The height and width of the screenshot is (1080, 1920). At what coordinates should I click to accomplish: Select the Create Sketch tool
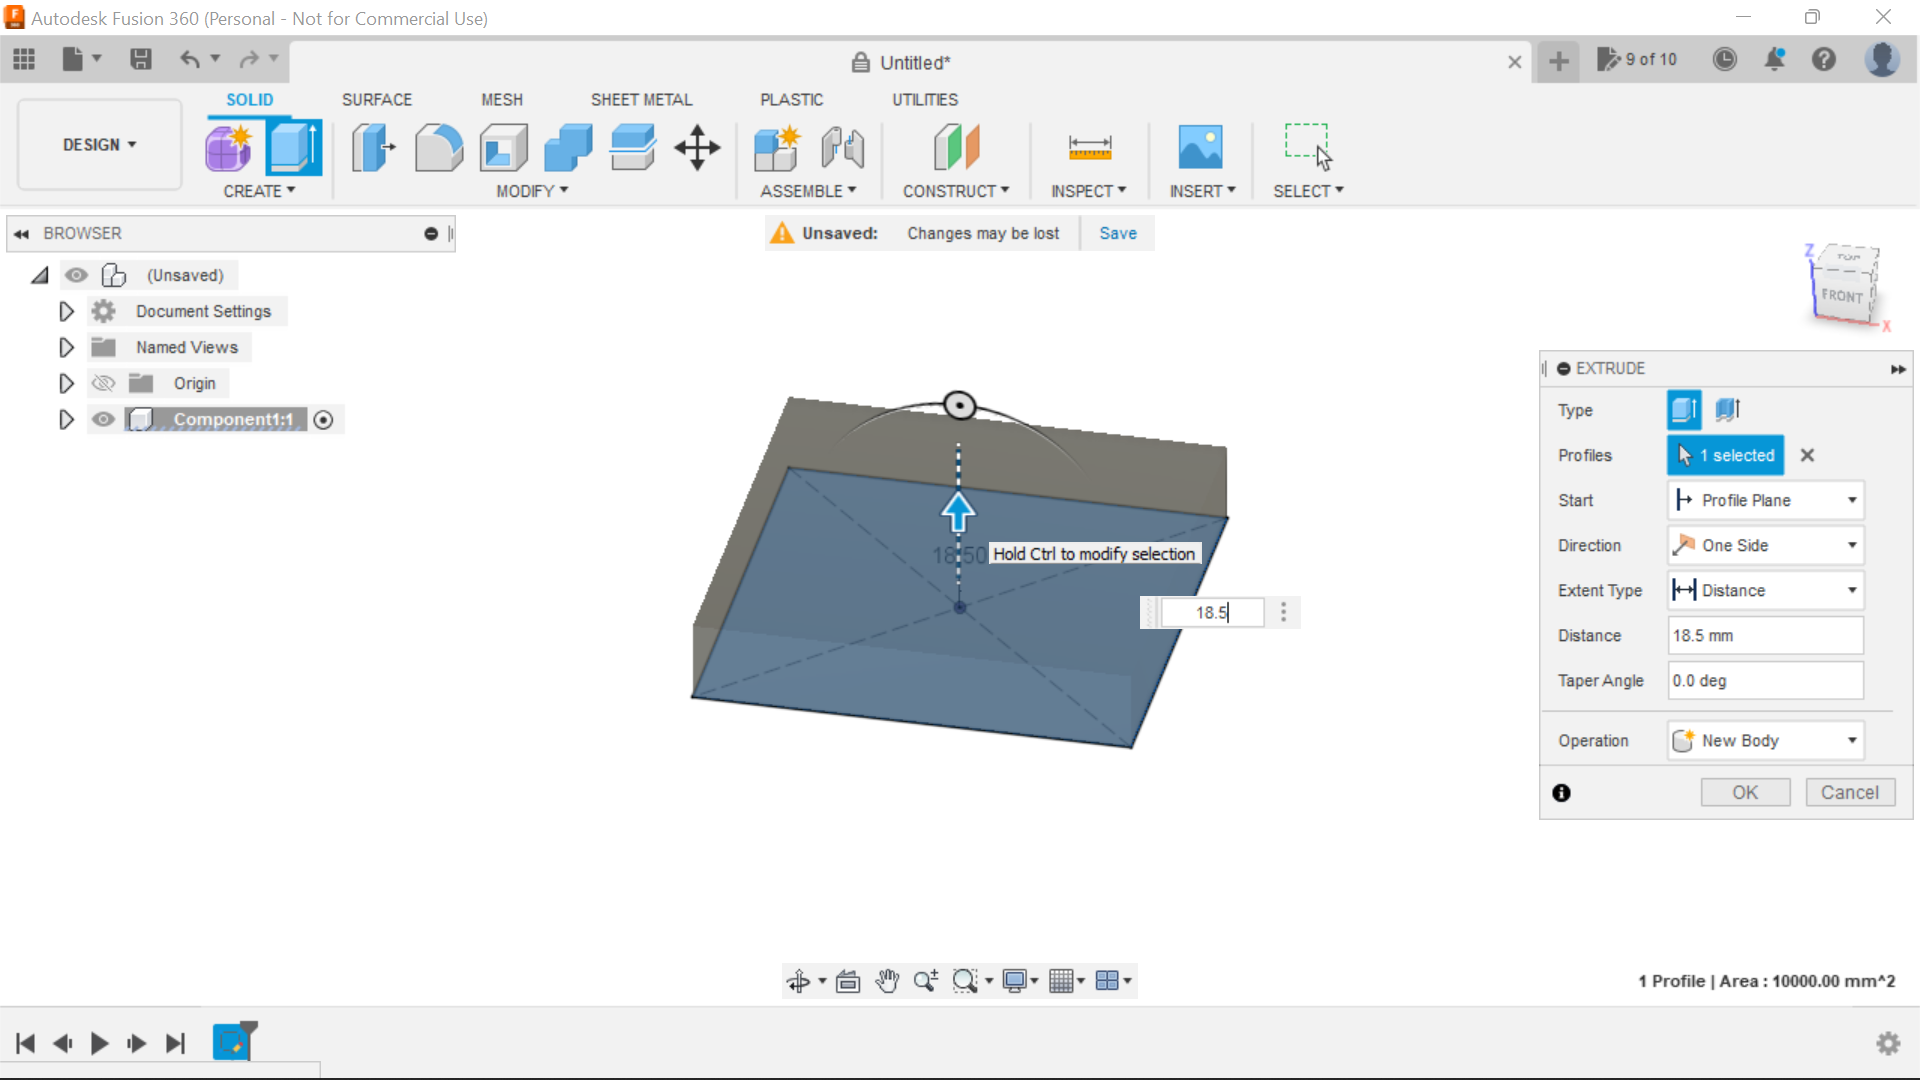[x=228, y=148]
